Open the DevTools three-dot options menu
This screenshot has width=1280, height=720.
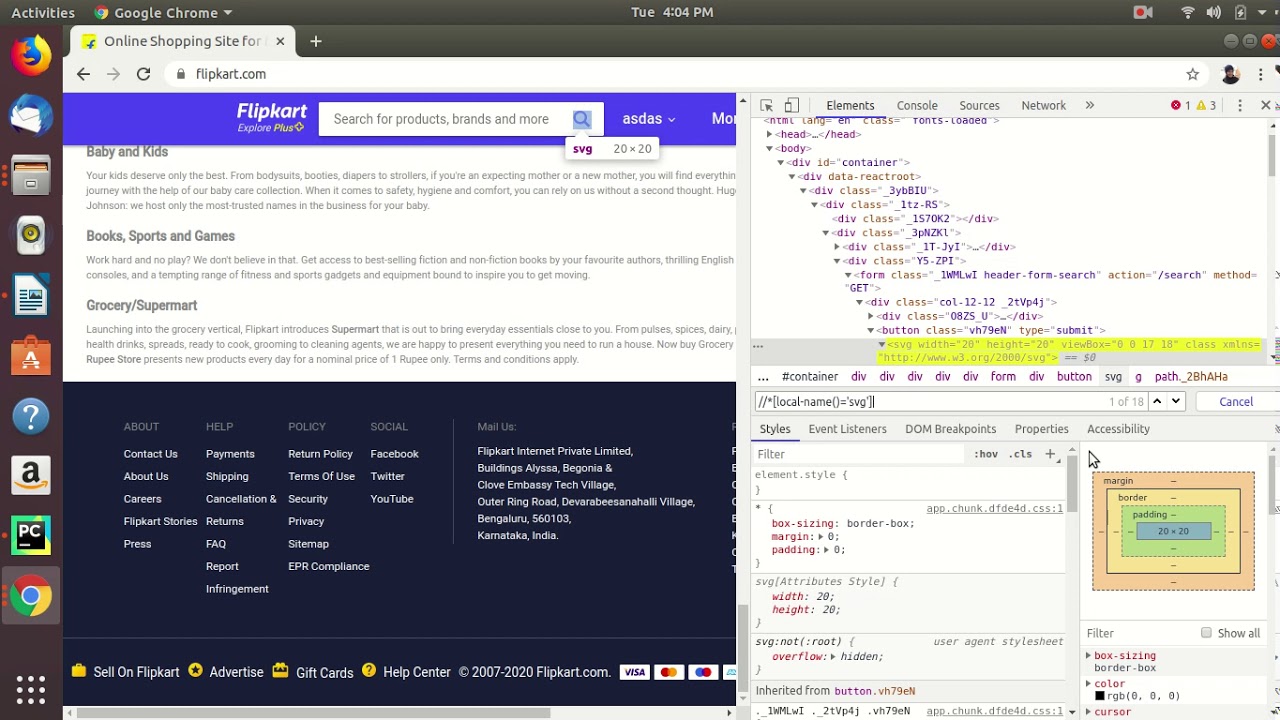point(1240,105)
